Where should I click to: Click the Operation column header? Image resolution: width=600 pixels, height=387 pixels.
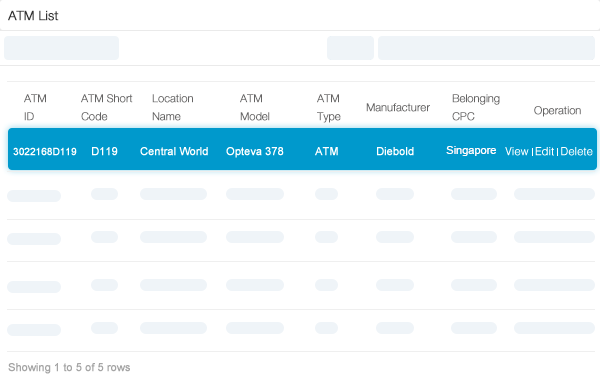point(557,111)
